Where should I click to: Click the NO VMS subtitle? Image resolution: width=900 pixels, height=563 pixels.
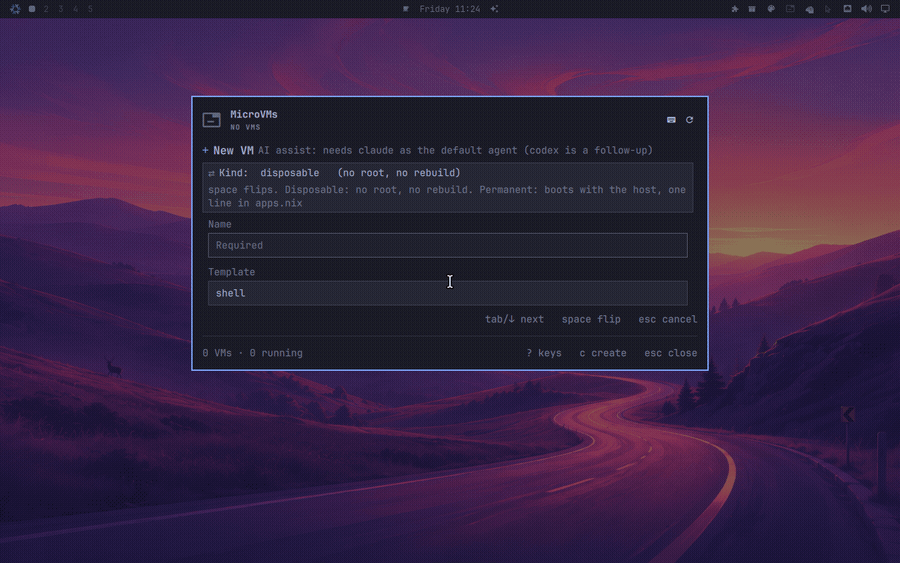[245, 127]
